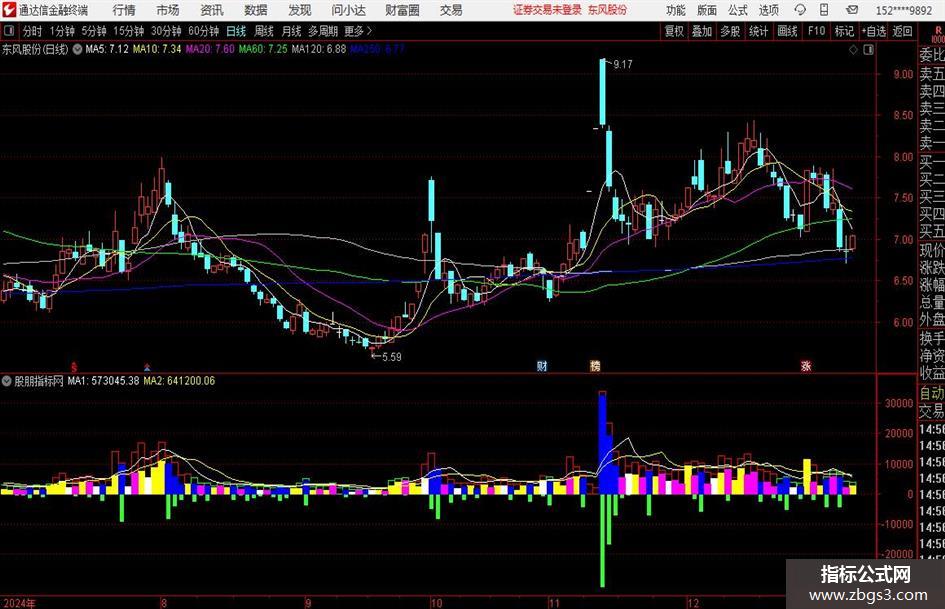
Task: Open the 画线 drawing tools button
Action: pyautogui.click(x=787, y=31)
